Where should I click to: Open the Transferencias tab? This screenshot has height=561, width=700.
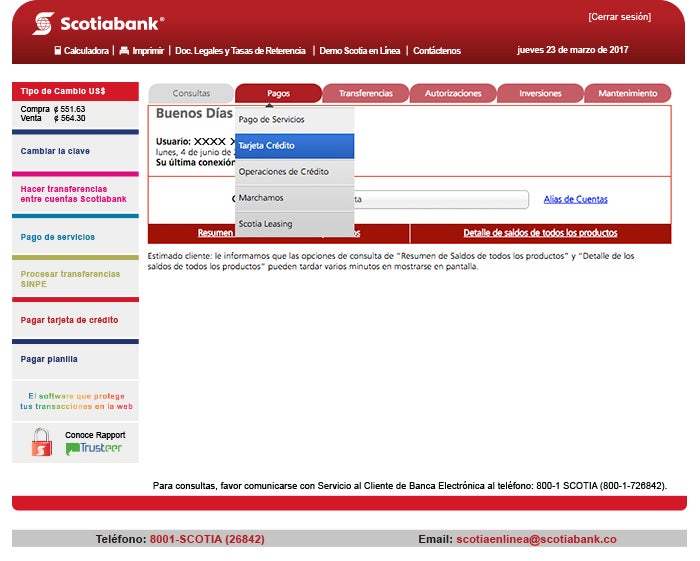(365, 93)
